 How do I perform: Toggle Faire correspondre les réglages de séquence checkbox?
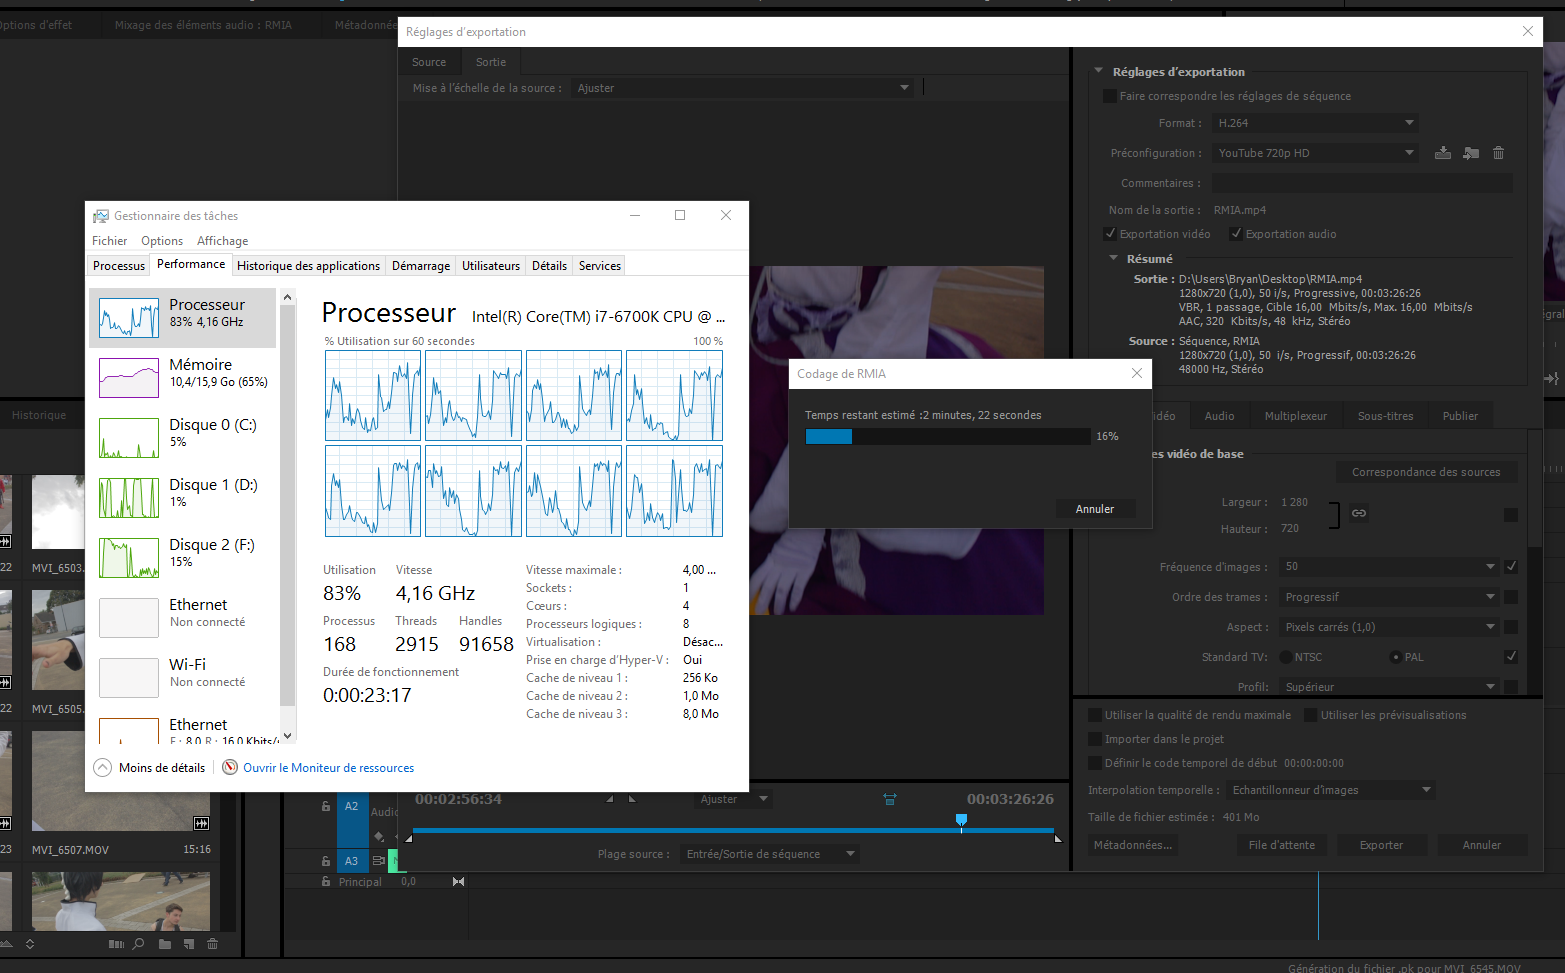pos(1109,96)
